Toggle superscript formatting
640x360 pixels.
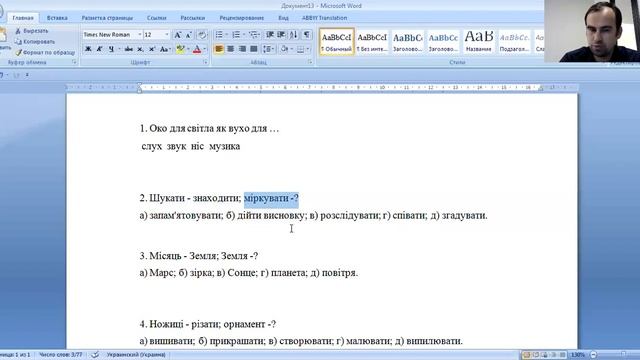[x=152, y=49]
